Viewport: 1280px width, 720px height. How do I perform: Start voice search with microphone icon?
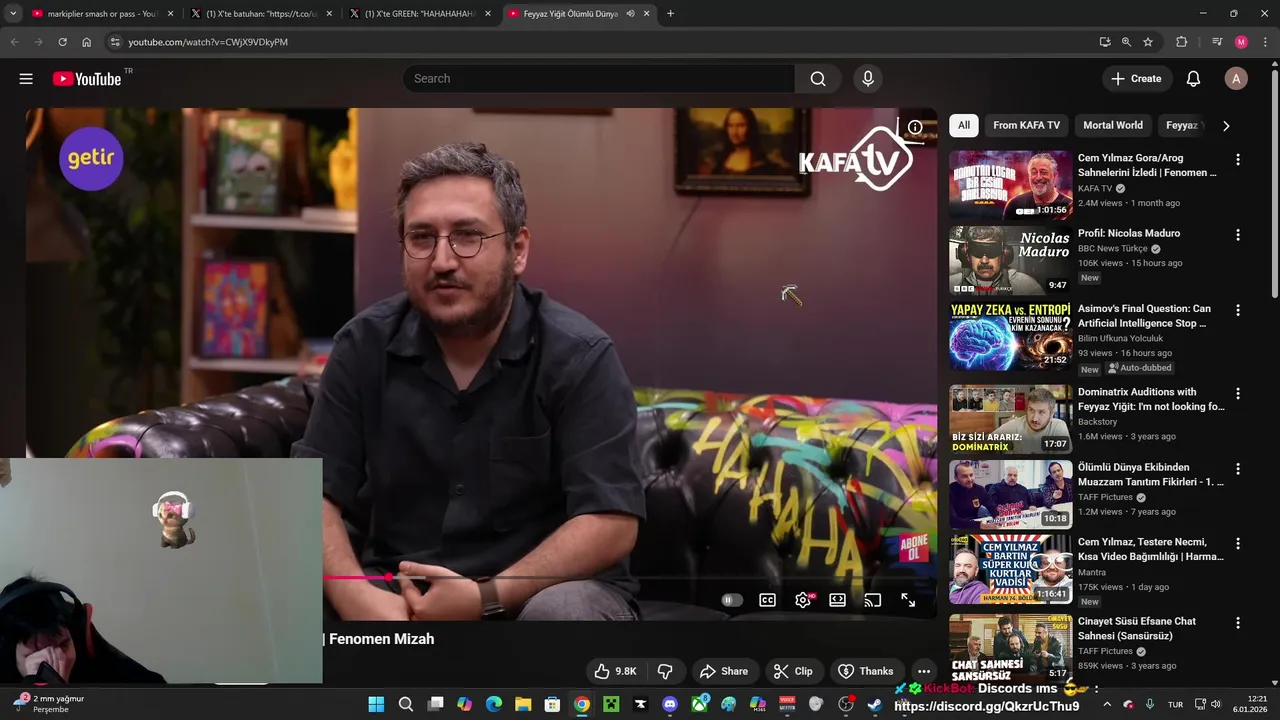pos(867,79)
